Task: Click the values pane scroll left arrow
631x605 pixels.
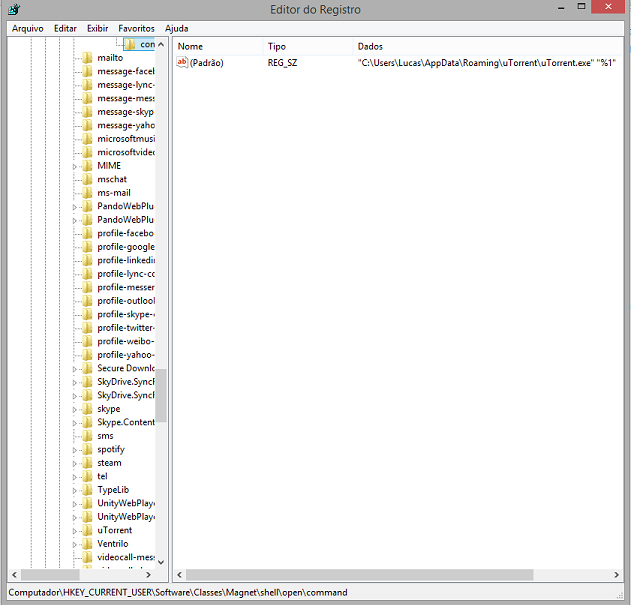Action: [179, 575]
